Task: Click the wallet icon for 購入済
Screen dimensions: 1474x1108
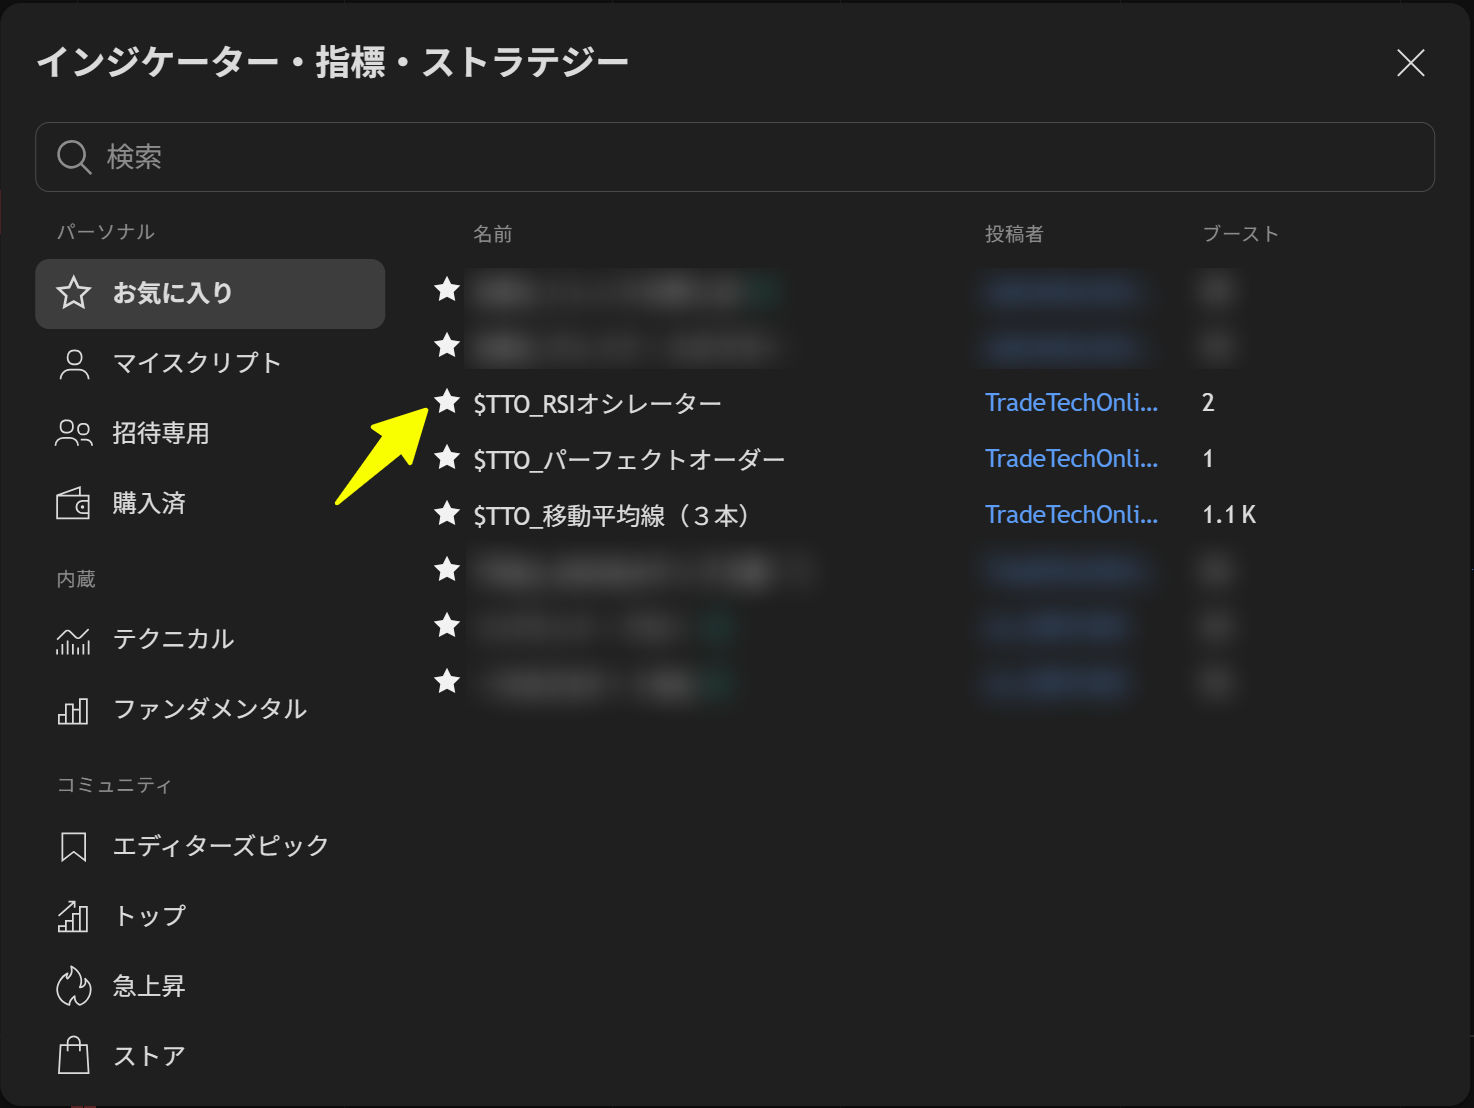Action: pyautogui.click(x=73, y=503)
